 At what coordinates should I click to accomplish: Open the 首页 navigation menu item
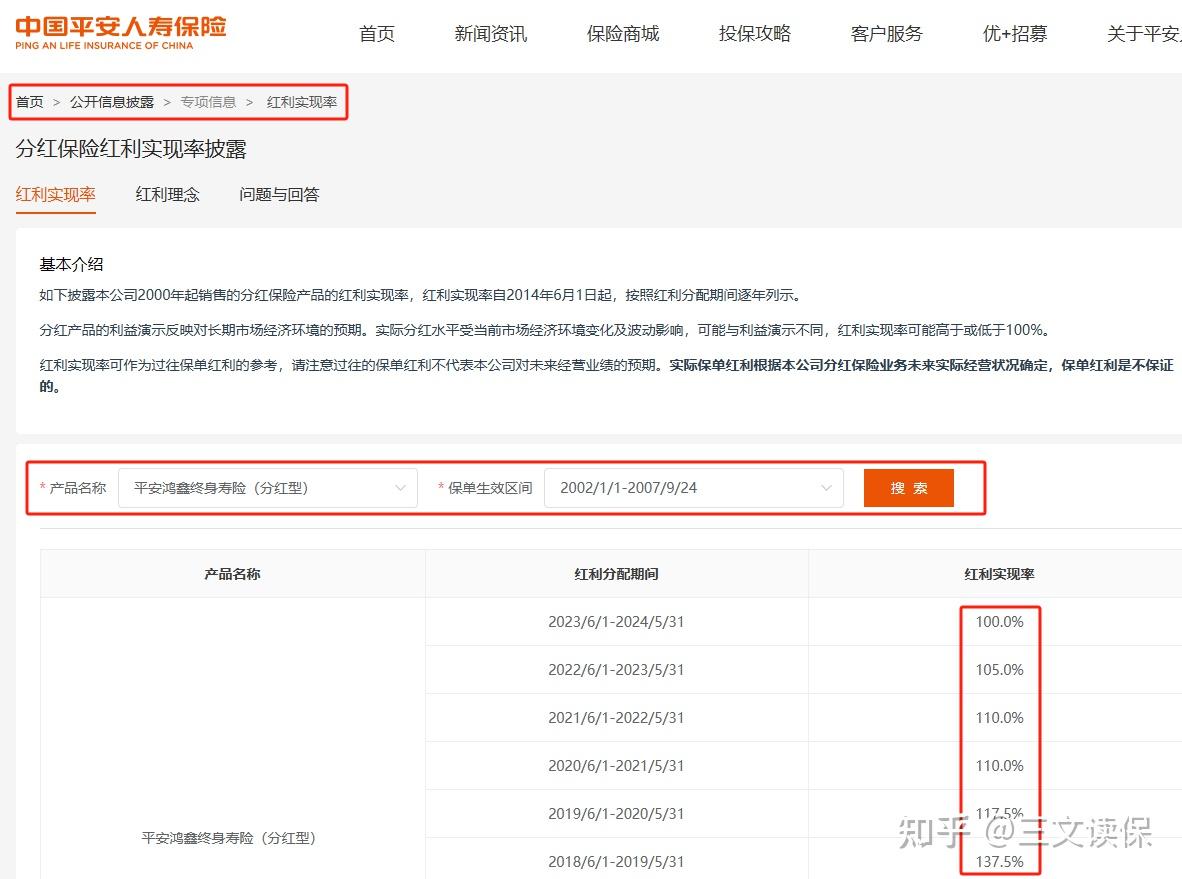click(x=377, y=34)
